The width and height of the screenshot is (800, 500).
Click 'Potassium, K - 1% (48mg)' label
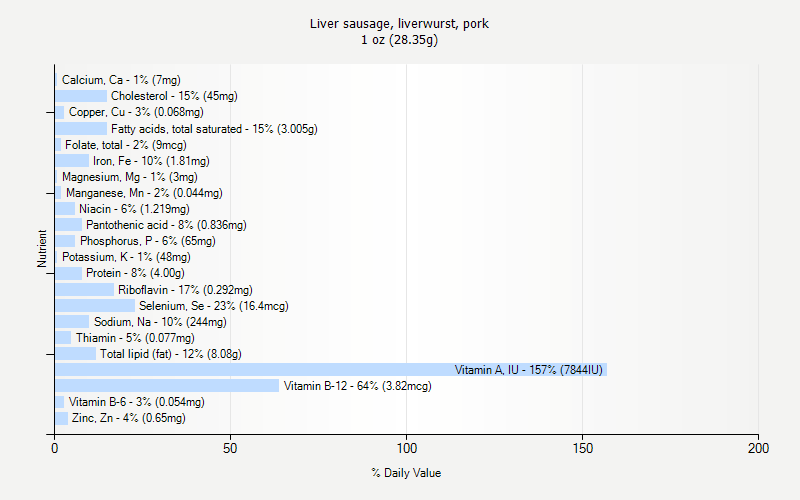coord(126,257)
